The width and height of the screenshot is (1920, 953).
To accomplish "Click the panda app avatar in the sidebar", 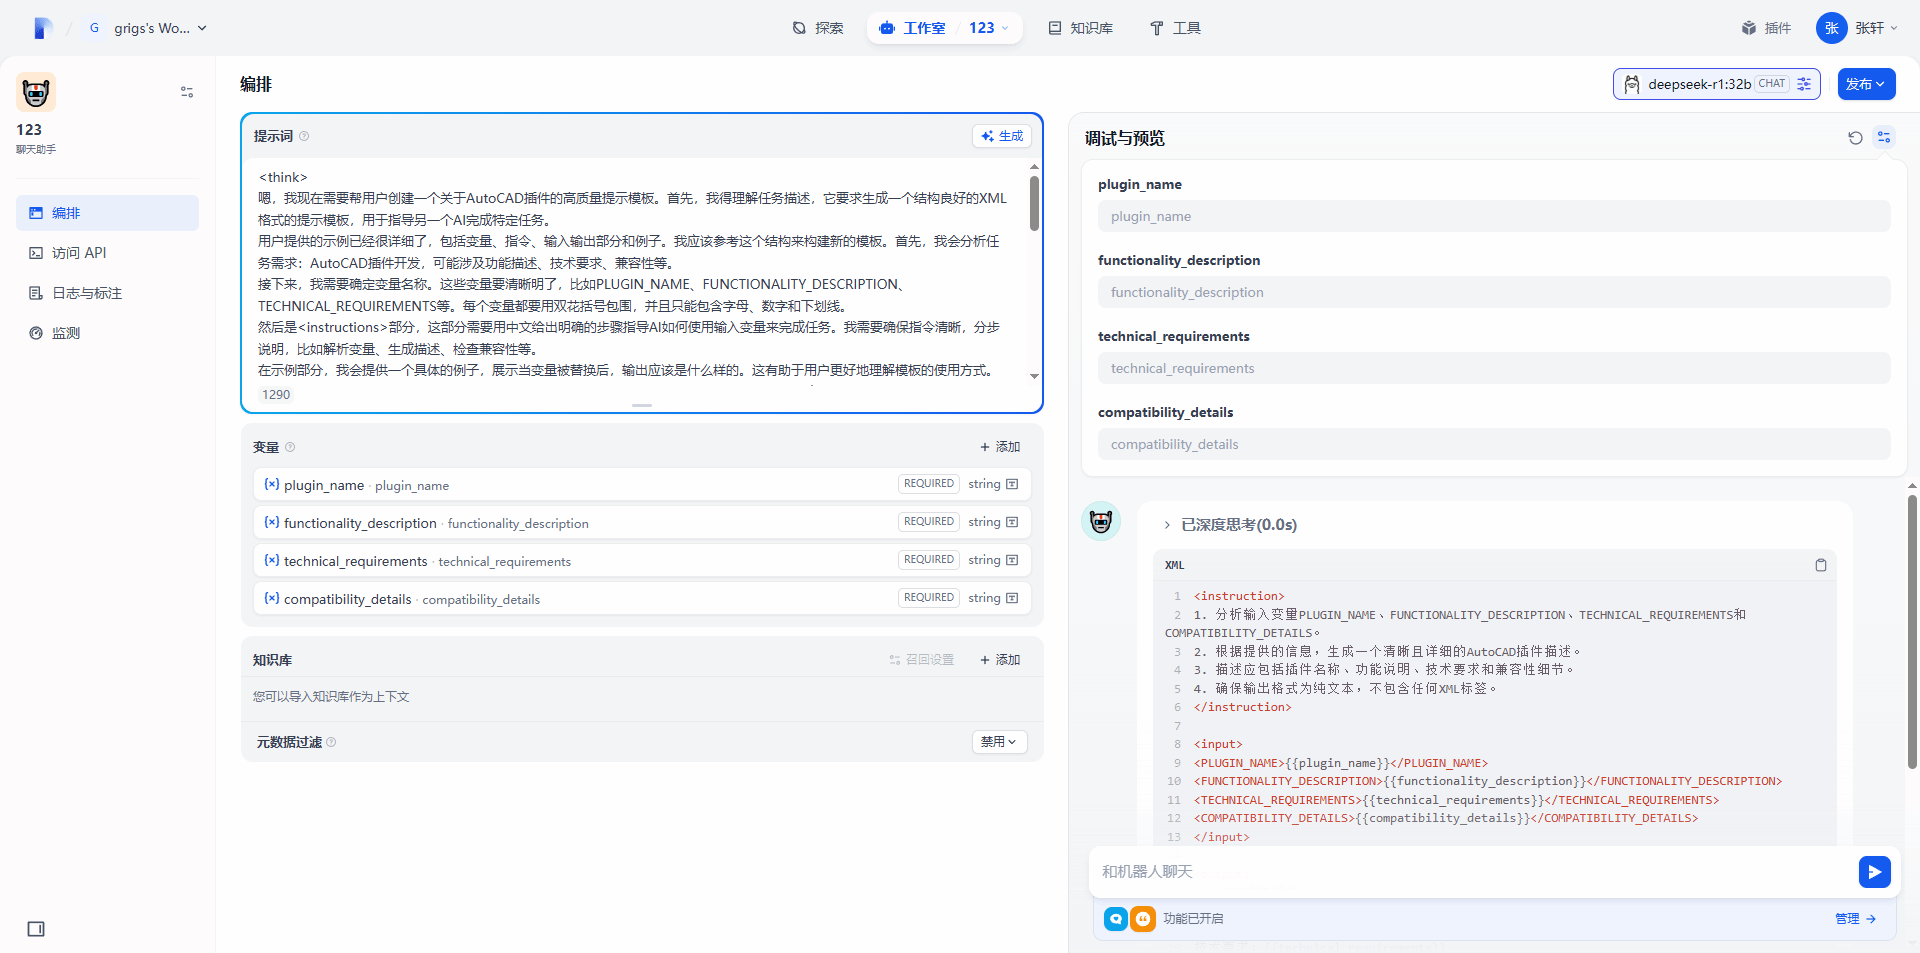I will pos(36,93).
